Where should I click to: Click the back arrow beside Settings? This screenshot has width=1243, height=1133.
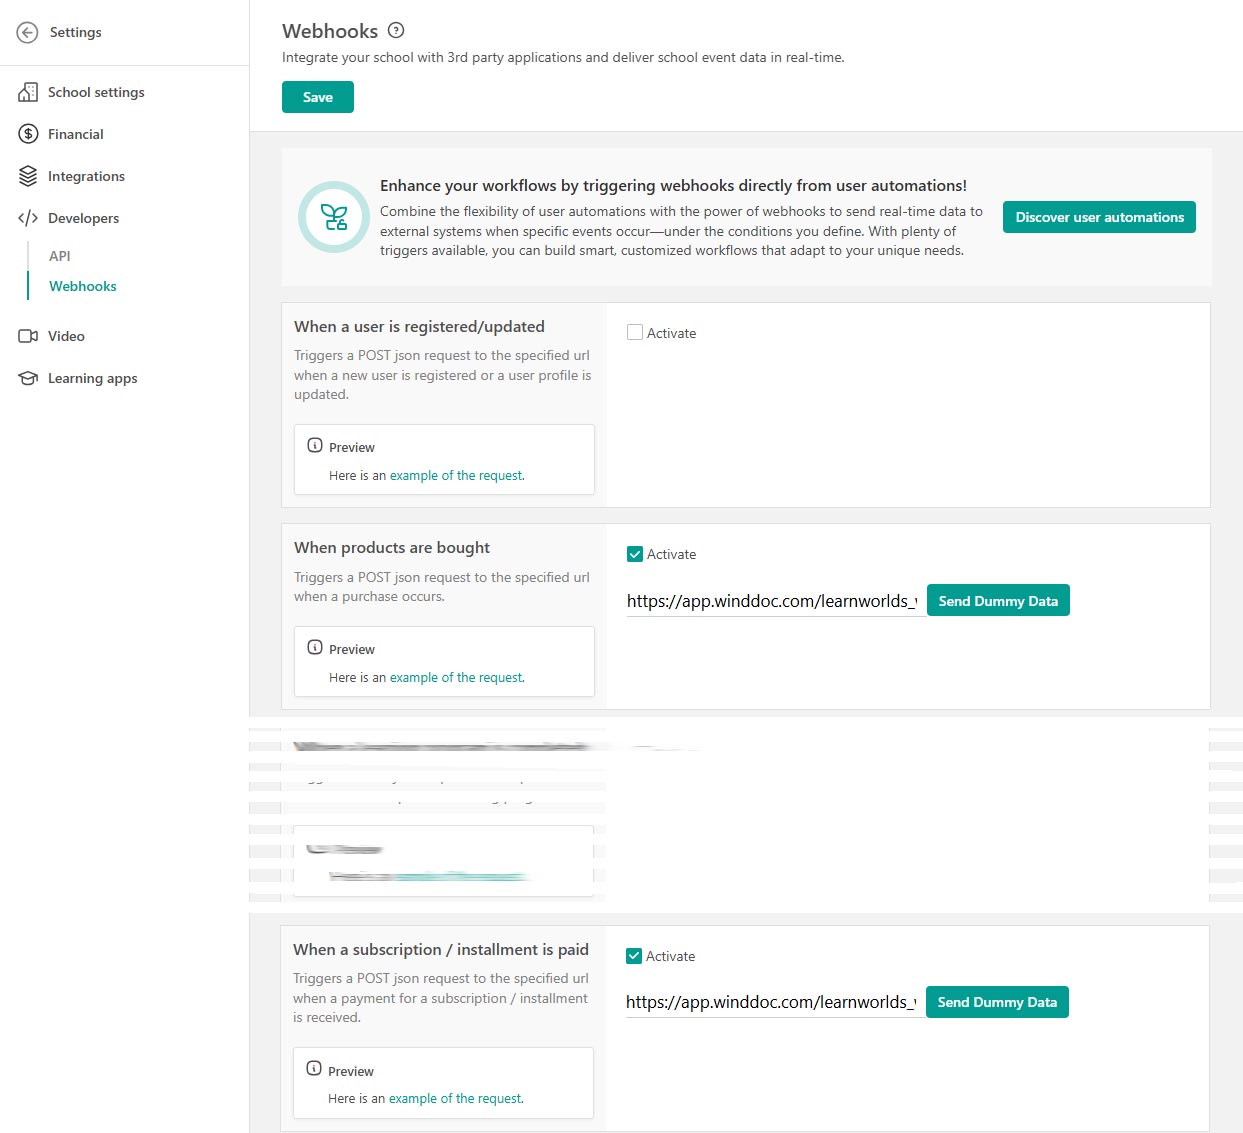[x=27, y=32]
